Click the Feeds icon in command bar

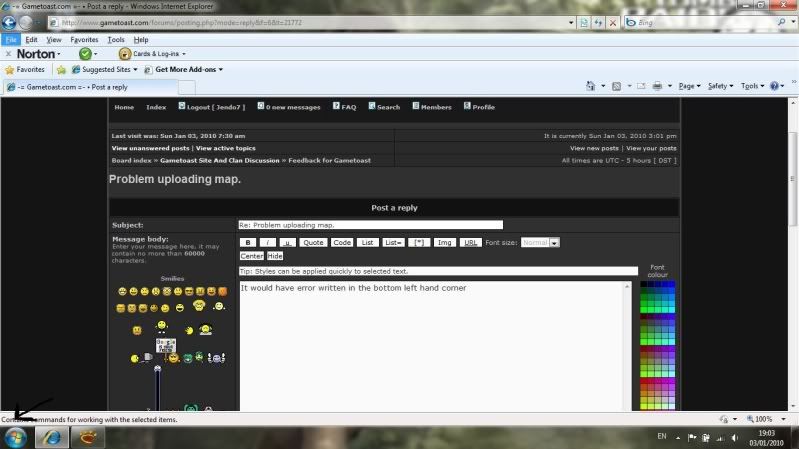(616, 86)
